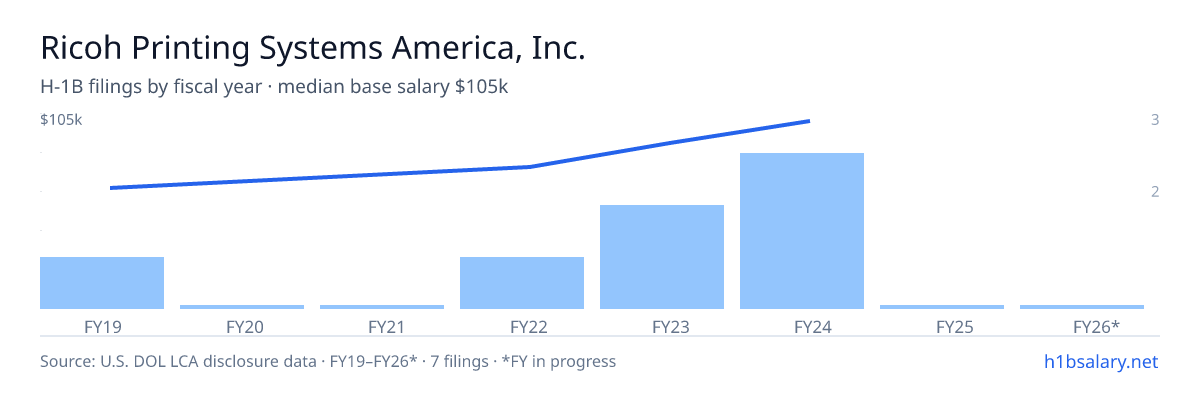
Task: Select the FY26* in-progress bar
Action: pyautogui.click(x=1082, y=307)
